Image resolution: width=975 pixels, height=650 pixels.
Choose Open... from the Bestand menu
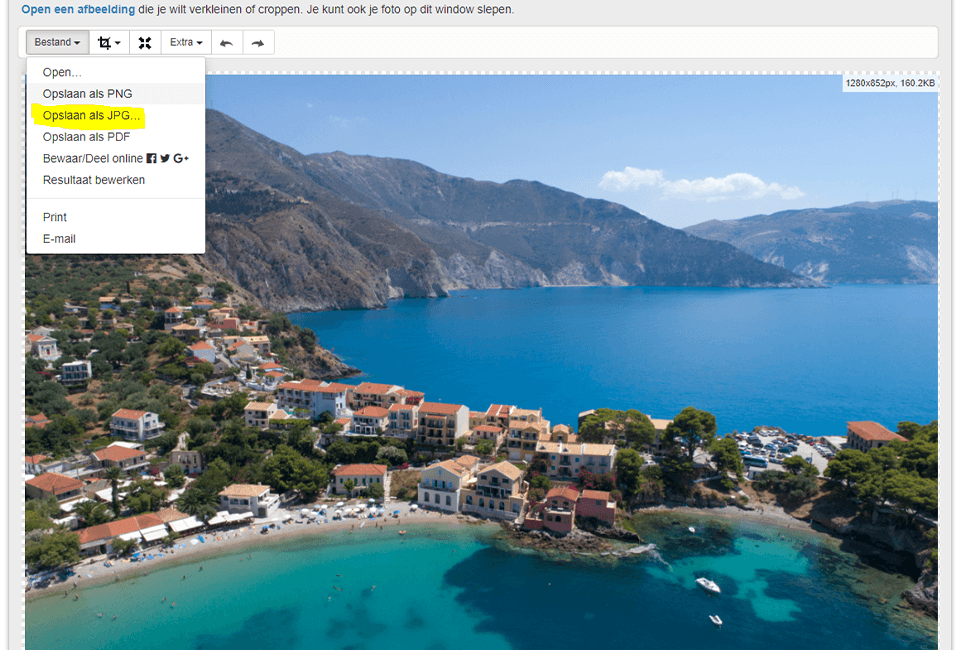point(62,73)
